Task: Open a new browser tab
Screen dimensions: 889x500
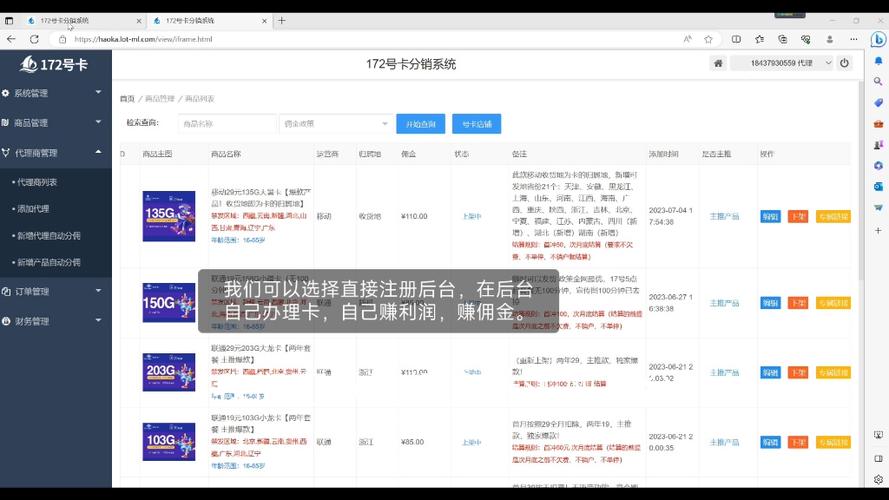Action: pyautogui.click(x=282, y=20)
